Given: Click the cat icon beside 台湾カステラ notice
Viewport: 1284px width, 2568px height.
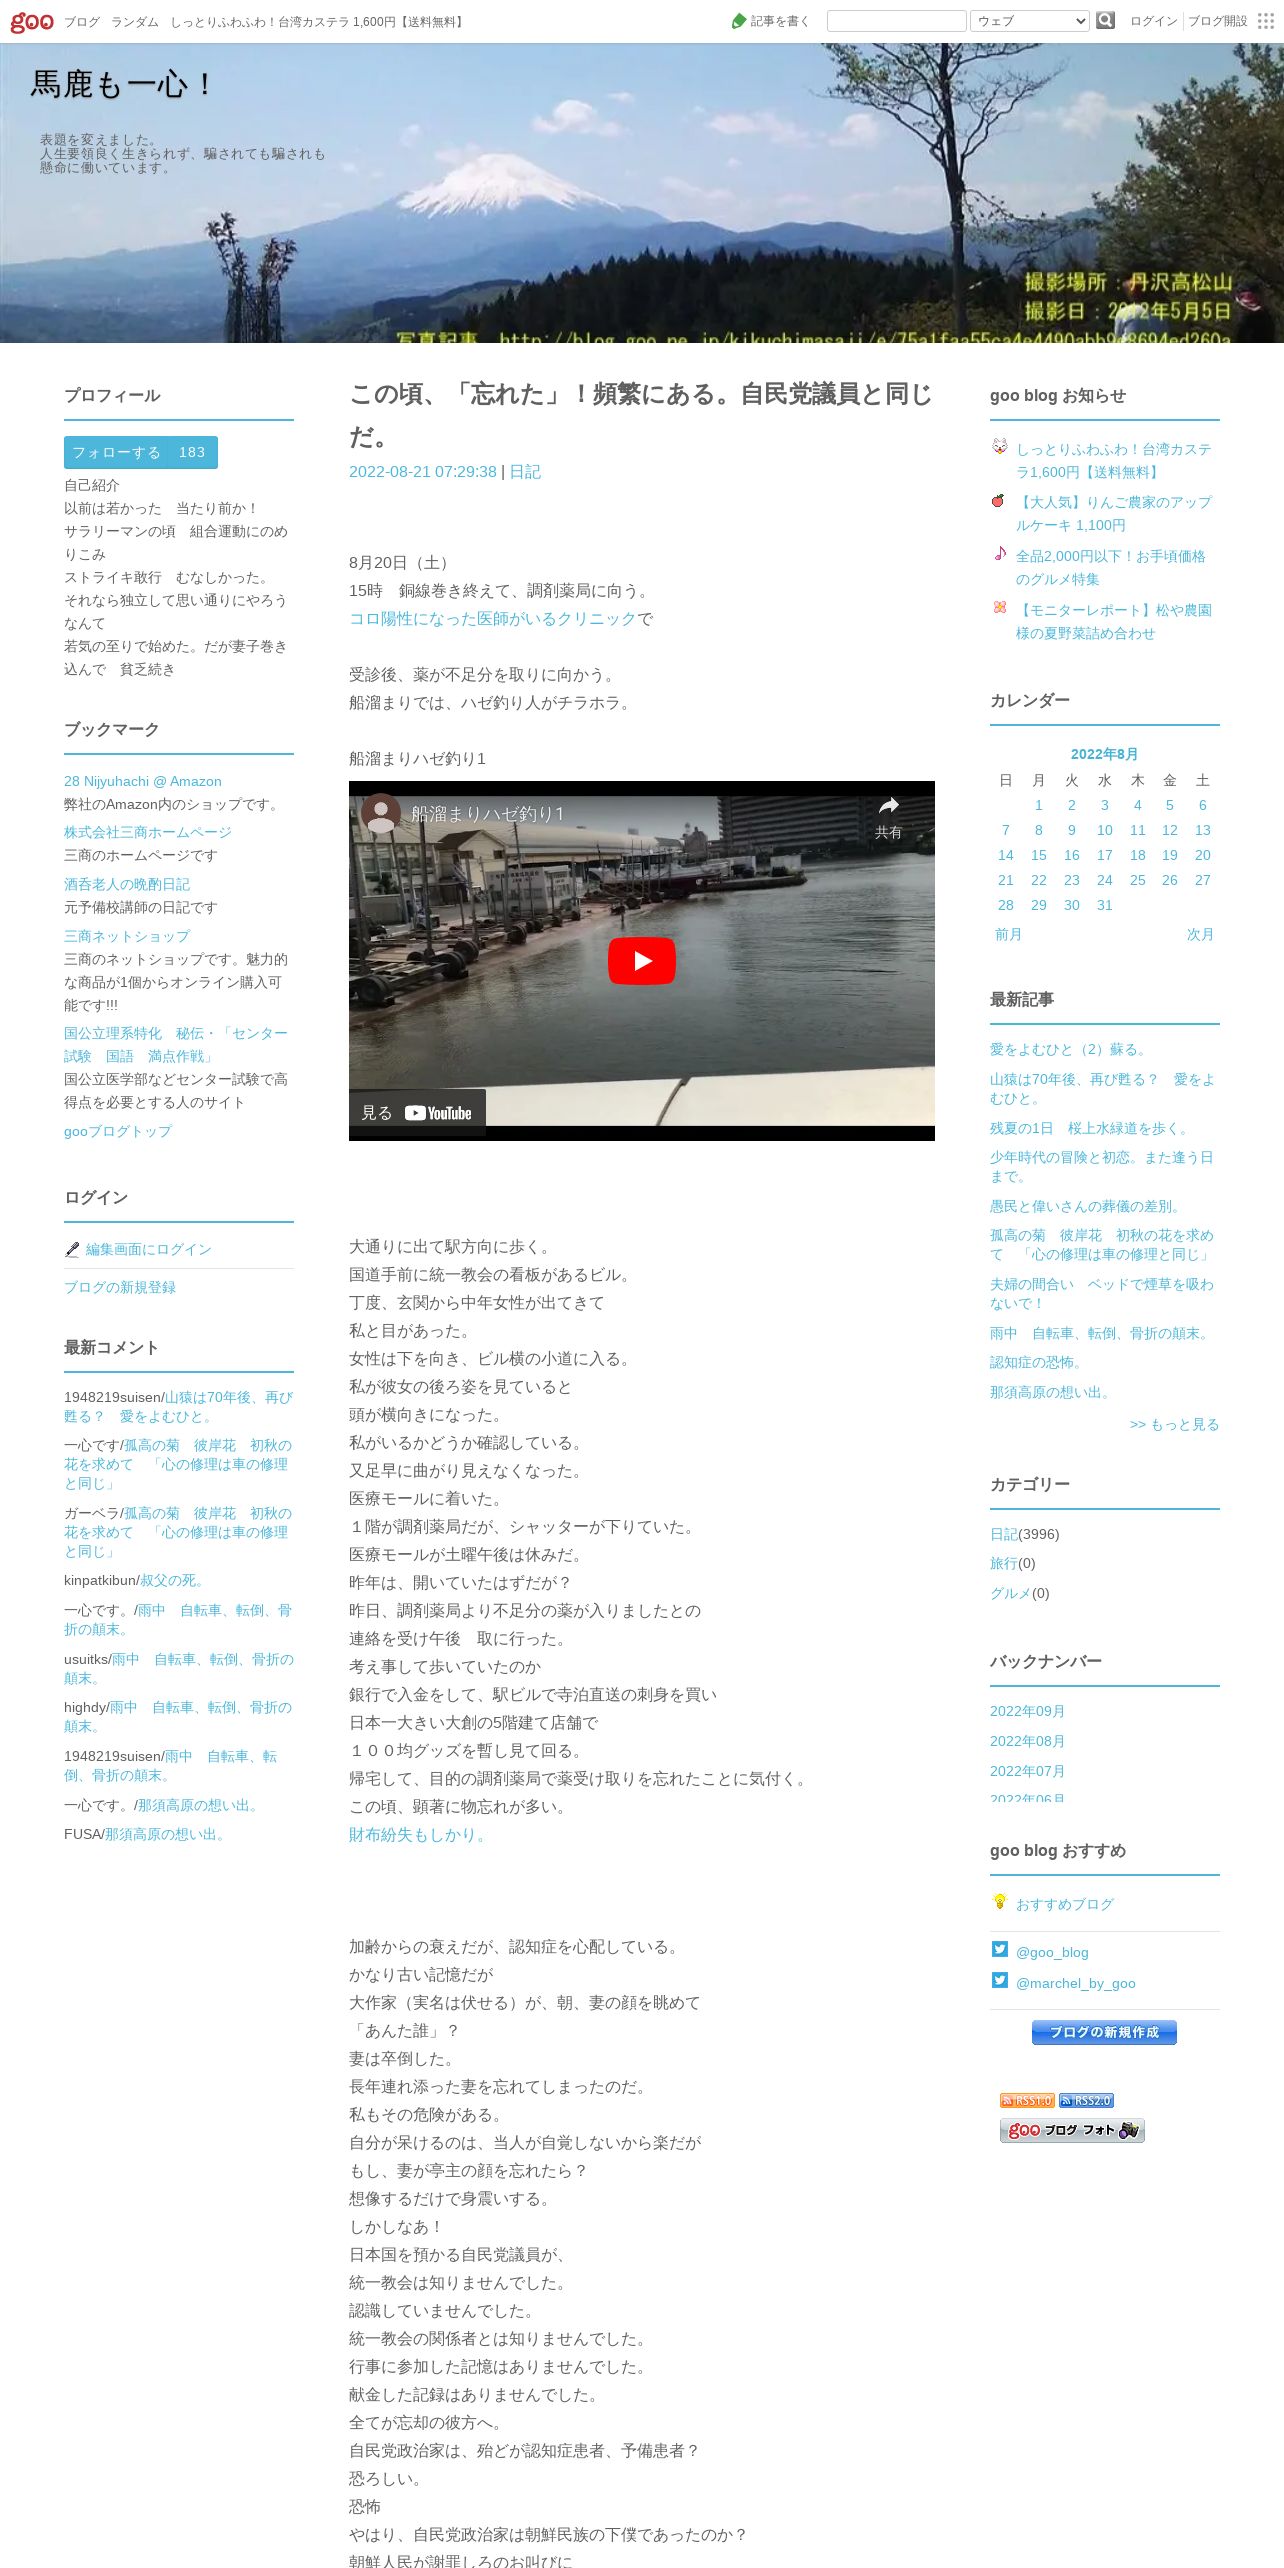Looking at the screenshot, I should tap(1000, 446).
